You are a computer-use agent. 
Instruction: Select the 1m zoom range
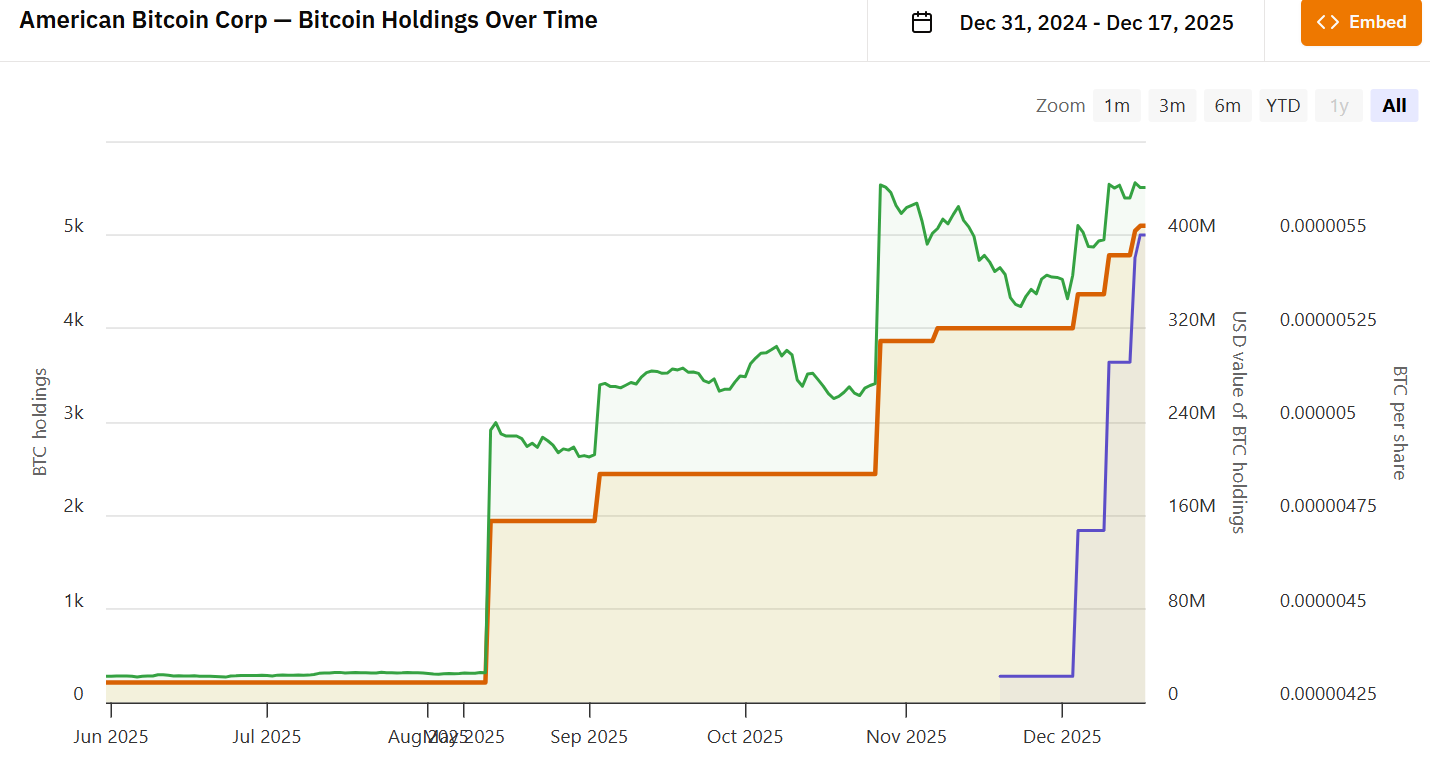[x=1116, y=105]
